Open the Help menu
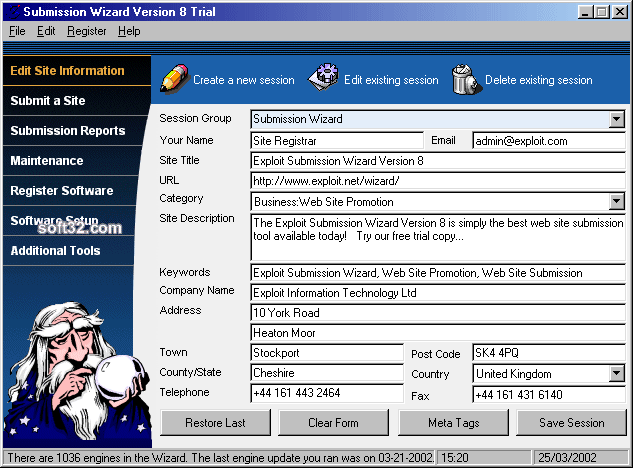 coord(129,31)
